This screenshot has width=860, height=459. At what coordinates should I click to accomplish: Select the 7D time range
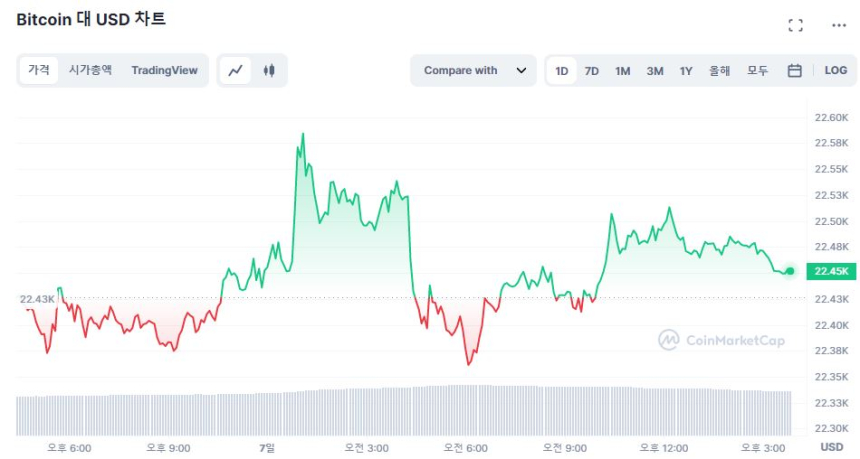tap(592, 71)
